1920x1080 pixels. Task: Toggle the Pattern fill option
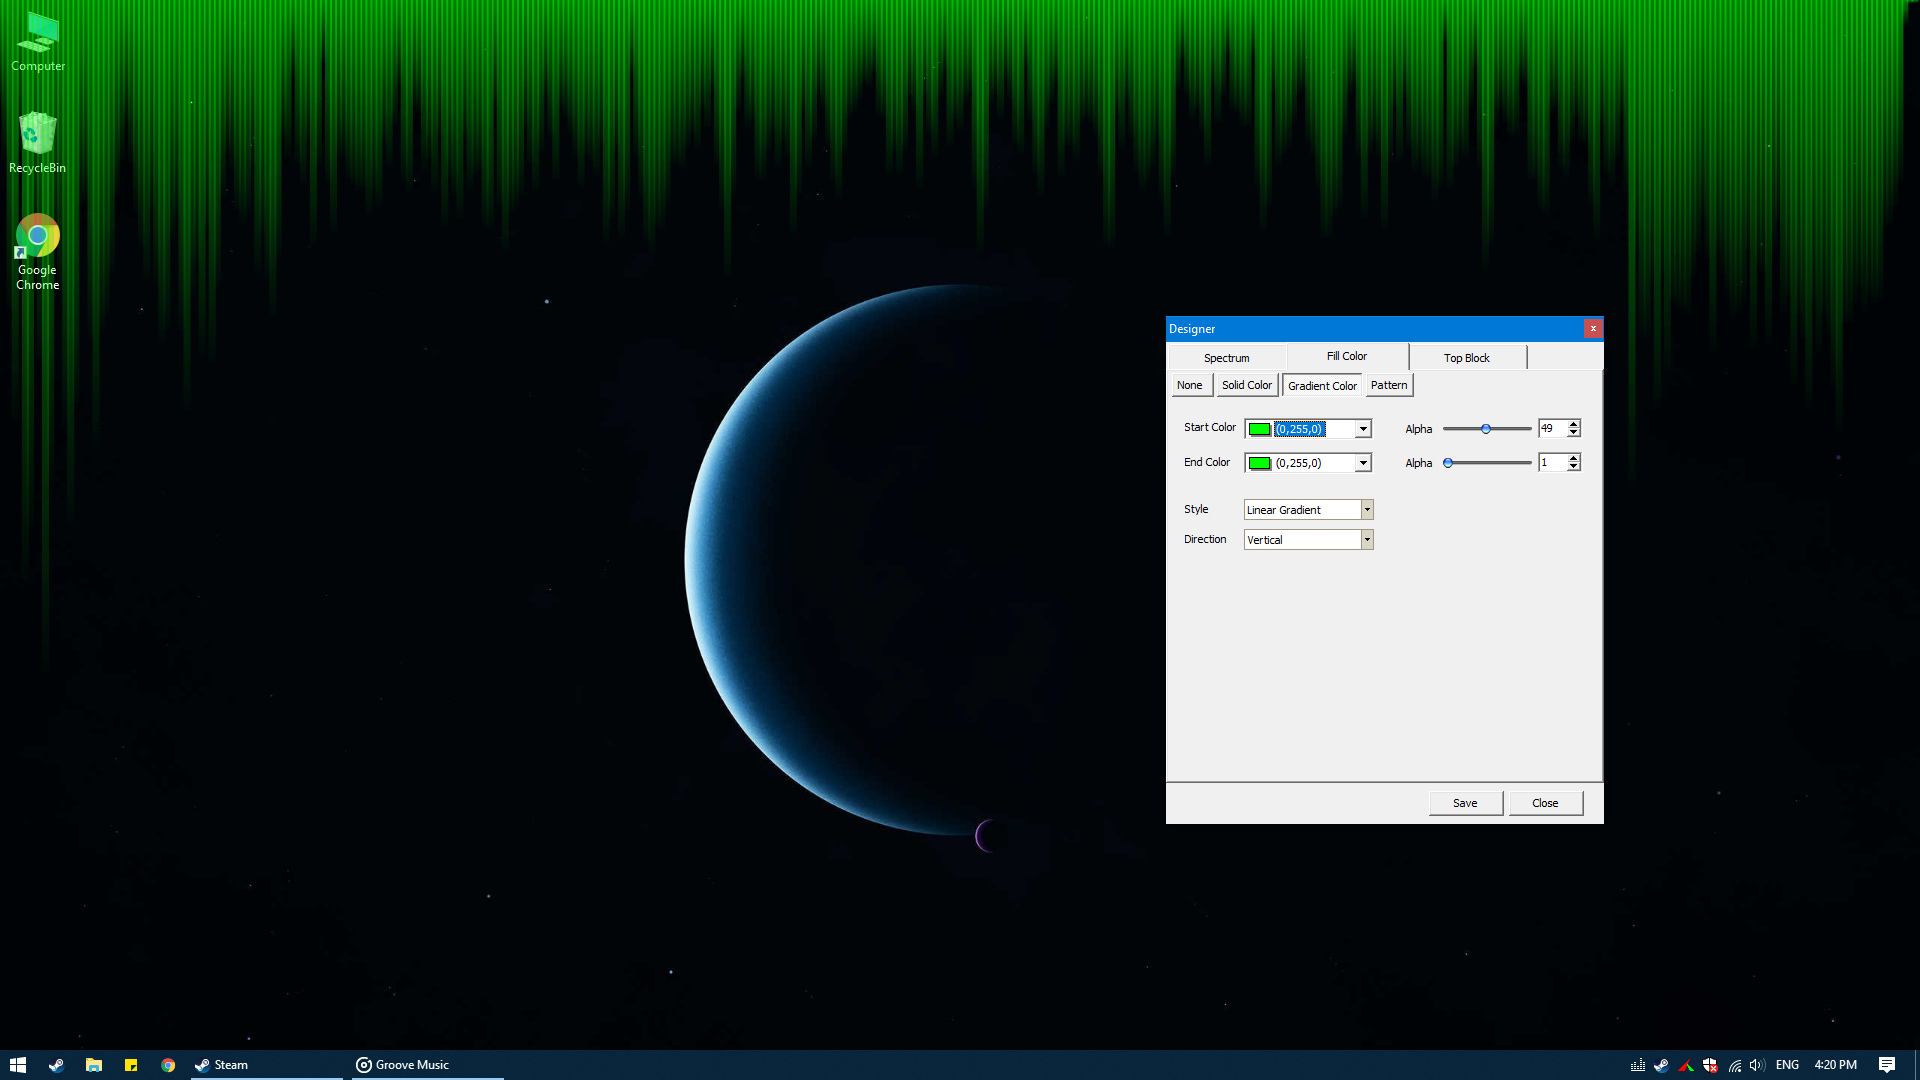[1389, 385]
